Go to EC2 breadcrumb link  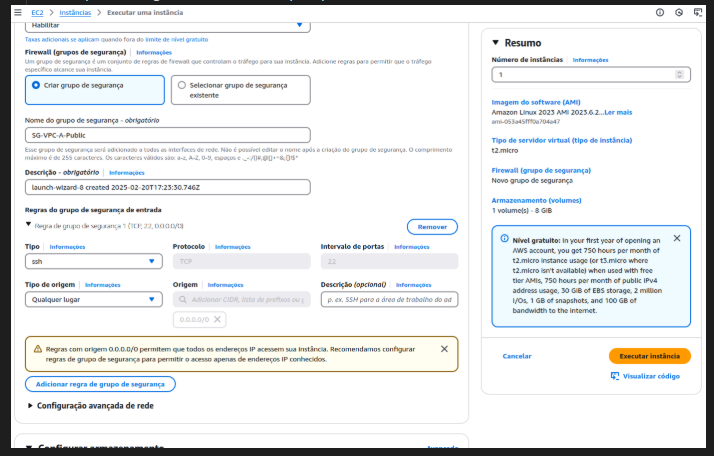pyautogui.click(x=37, y=12)
